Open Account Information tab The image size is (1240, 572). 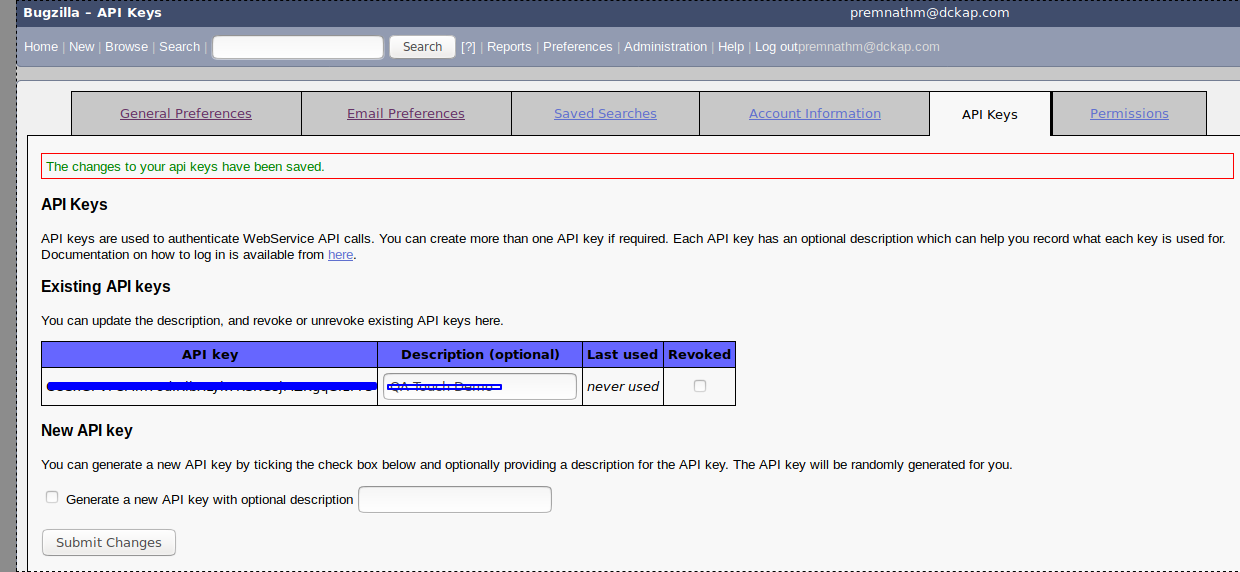[x=815, y=113]
